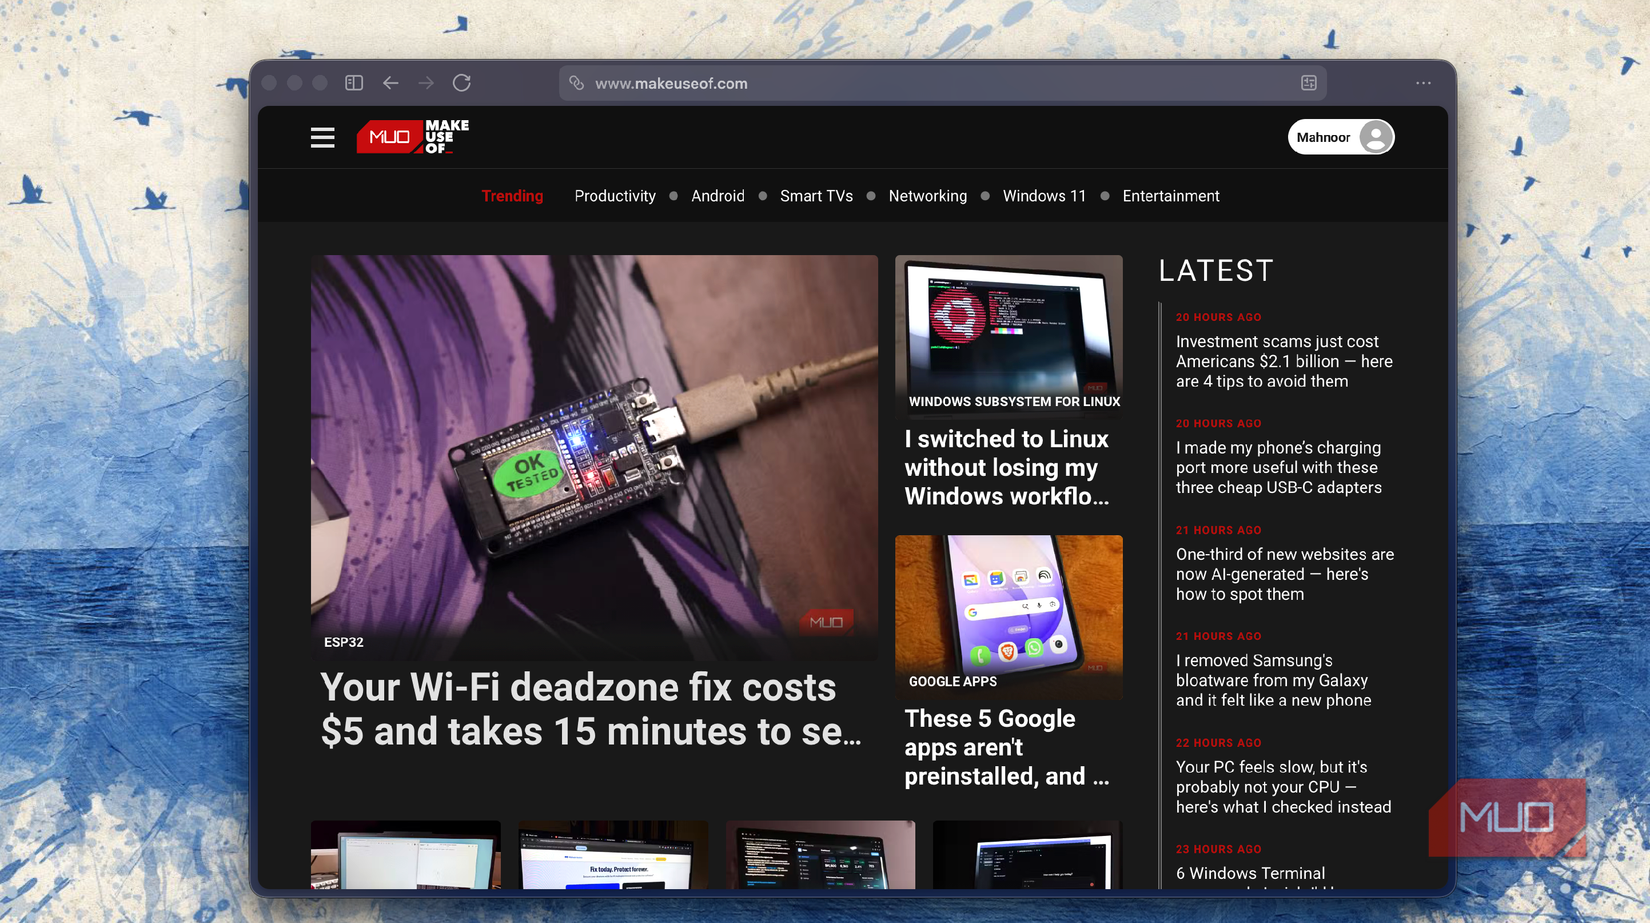Reload the current page
The width and height of the screenshot is (1650, 923).
point(462,83)
